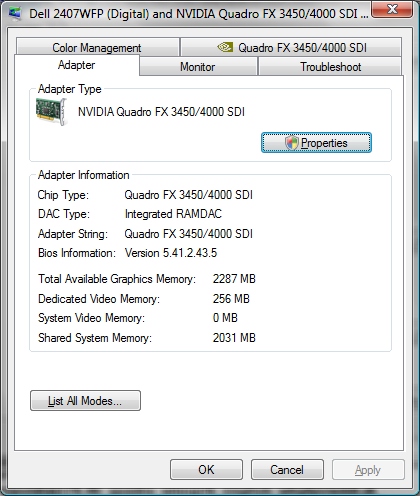This screenshot has height=496, width=420.
Task: Switch to the Color Management tab
Action: [x=97, y=47]
